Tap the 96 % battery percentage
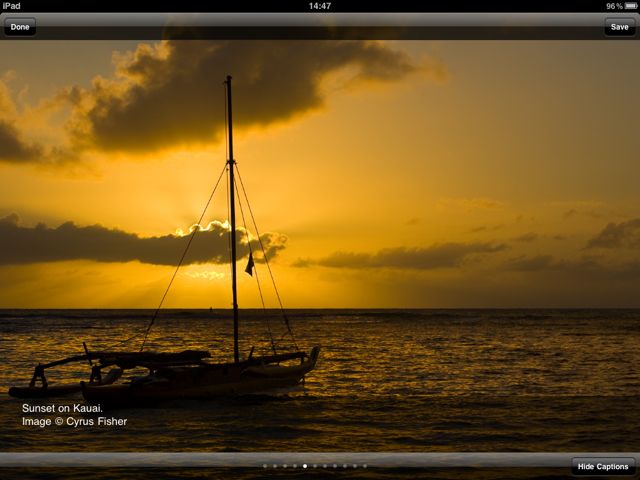 614,6
